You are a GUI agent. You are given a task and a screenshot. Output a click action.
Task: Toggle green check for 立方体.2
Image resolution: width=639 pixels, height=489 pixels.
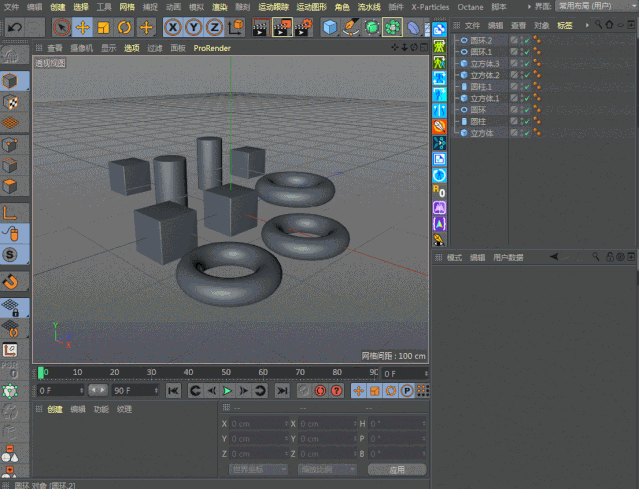527,75
